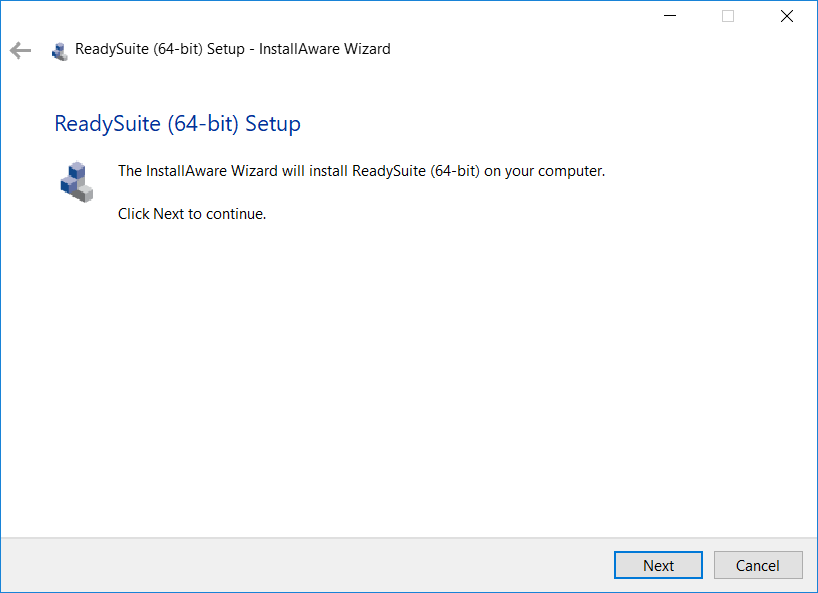
Task: Continue setup with the Next button
Action: click(x=658, y=565)
